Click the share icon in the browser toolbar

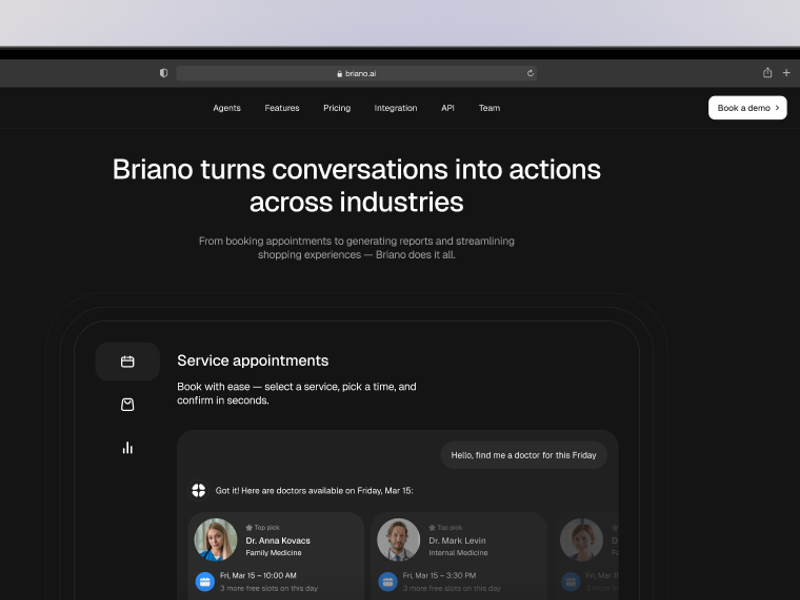[766, 72]
